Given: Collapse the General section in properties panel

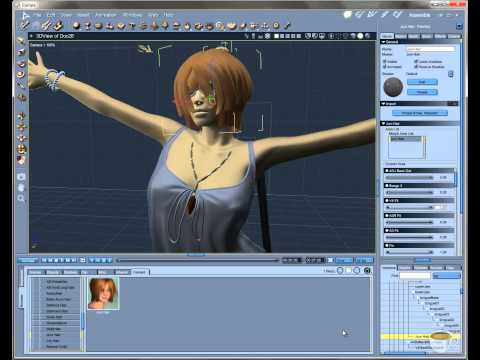Looking at the screenshot, I should point(383,42).
